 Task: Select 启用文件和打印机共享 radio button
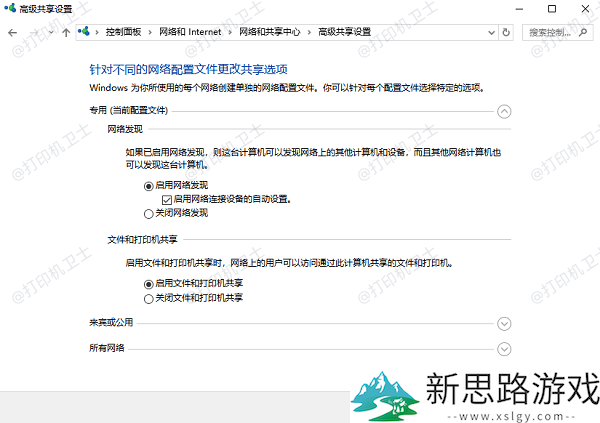point(148,284)
